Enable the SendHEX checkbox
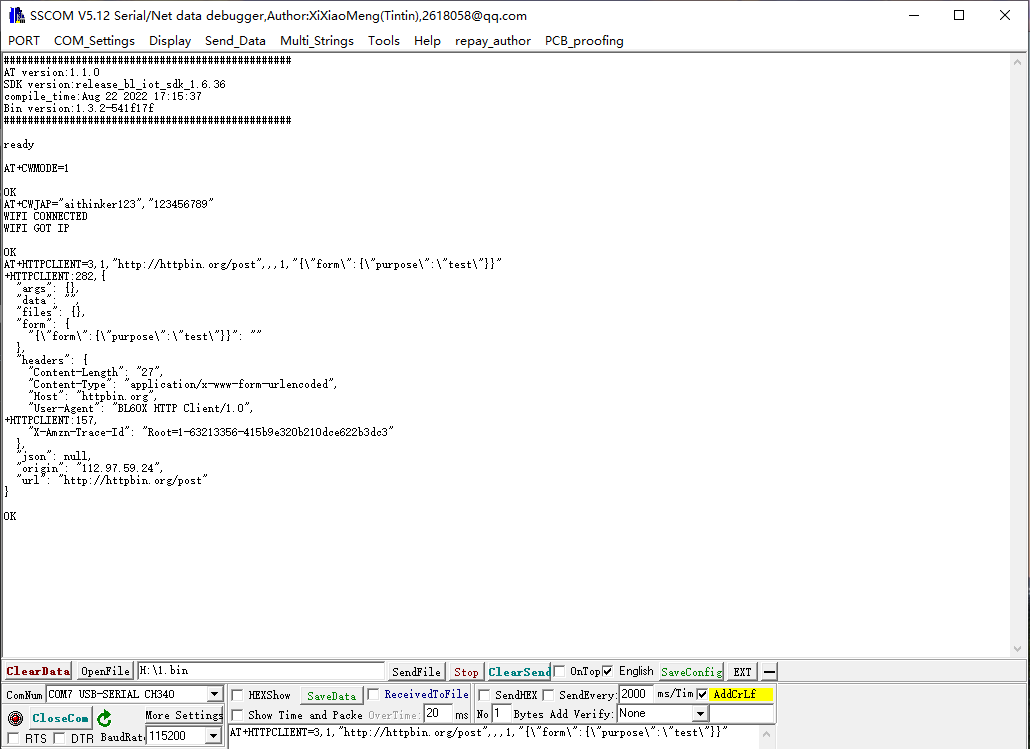Image resolution: width=1030 pixels, height=749 pixels. [484, 694]
